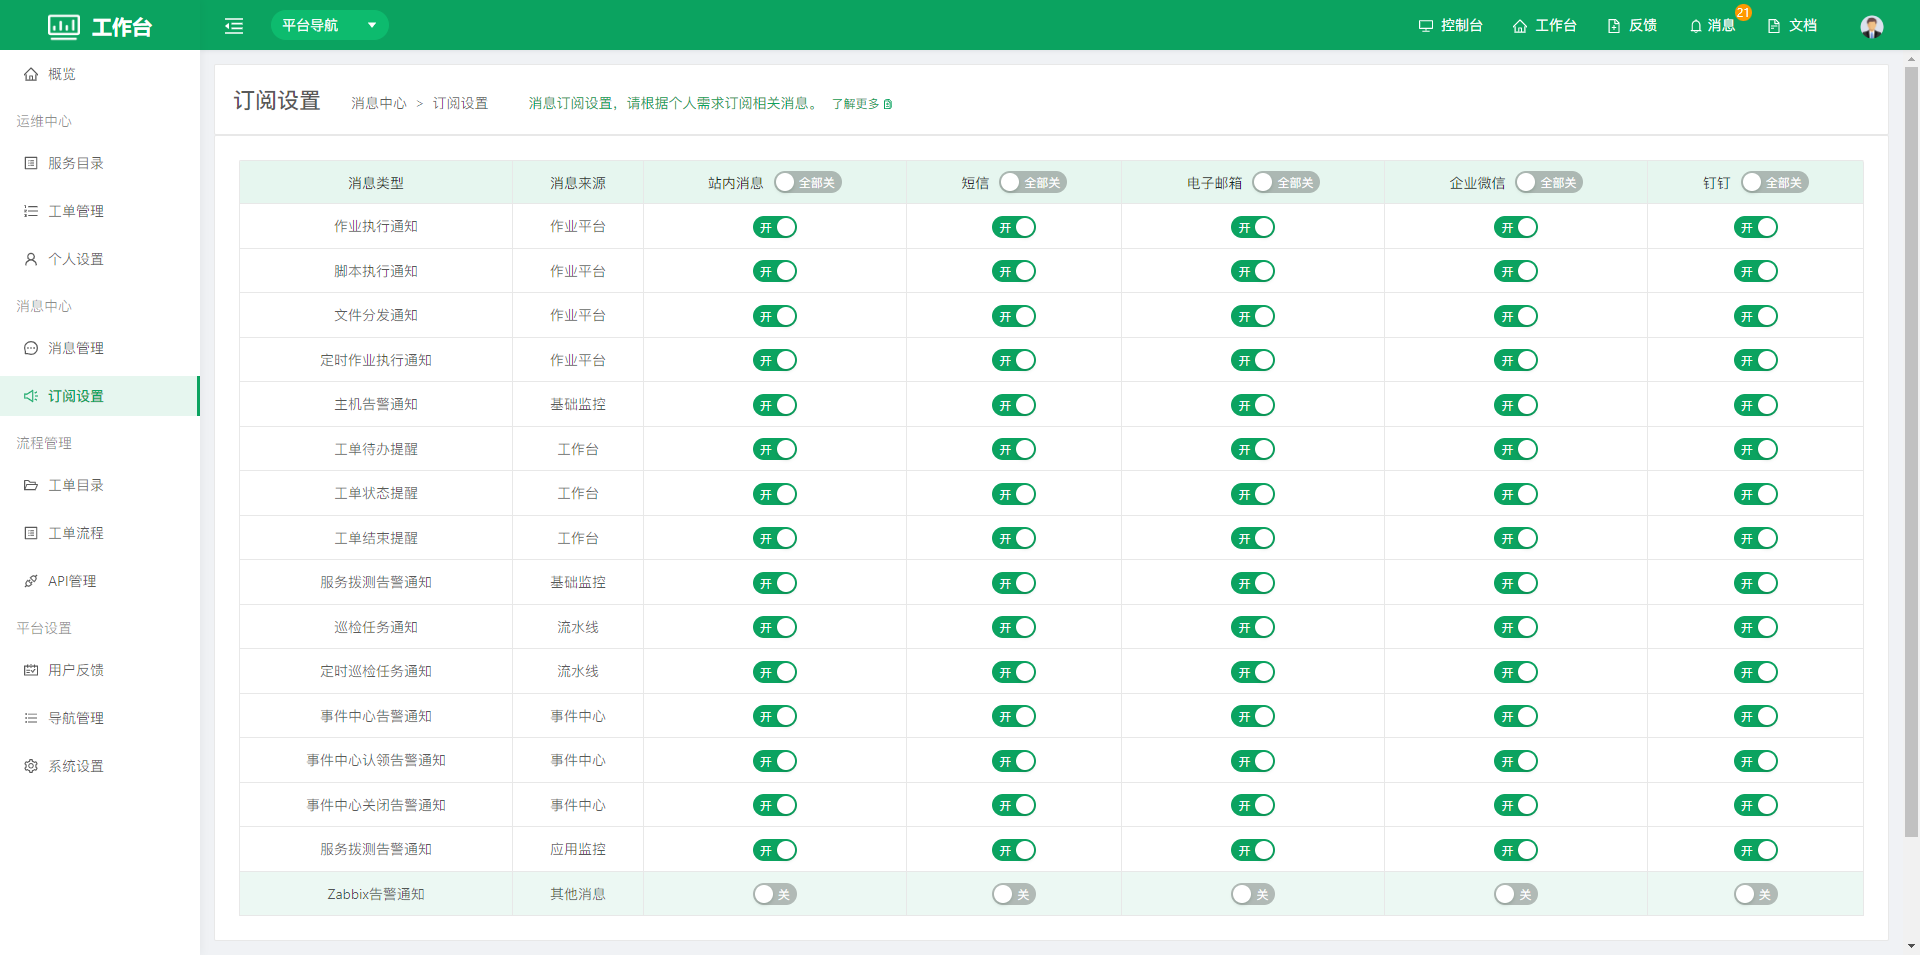Enable 电子邮箱 for Zabbix告警通知
Image resolution: width=1920 pixels, height=955 pixels.
coord(1253,894)
